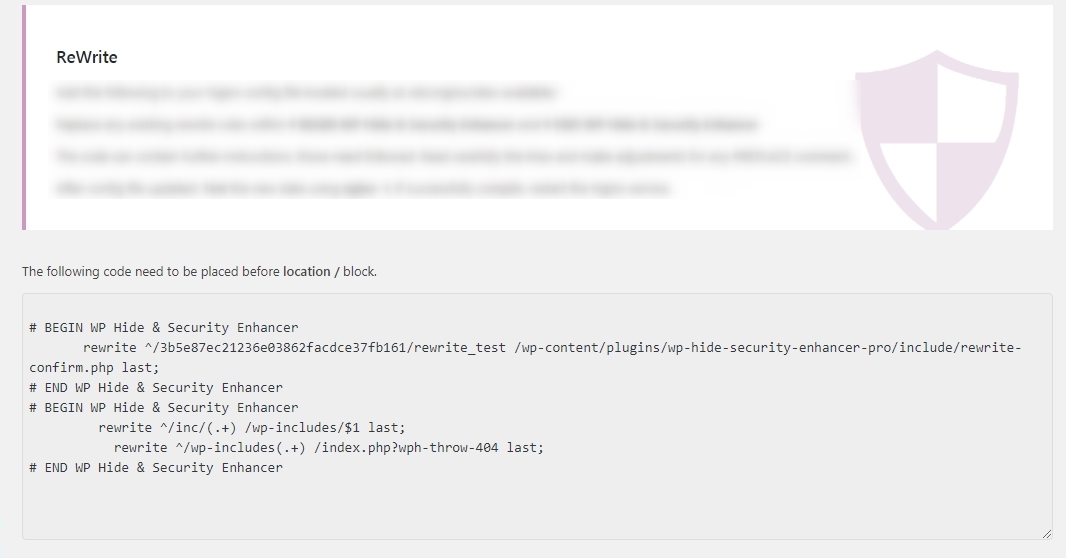Click the second blurred instruction line
Viewport: 1066px width, 558px height.
[407, 124]
